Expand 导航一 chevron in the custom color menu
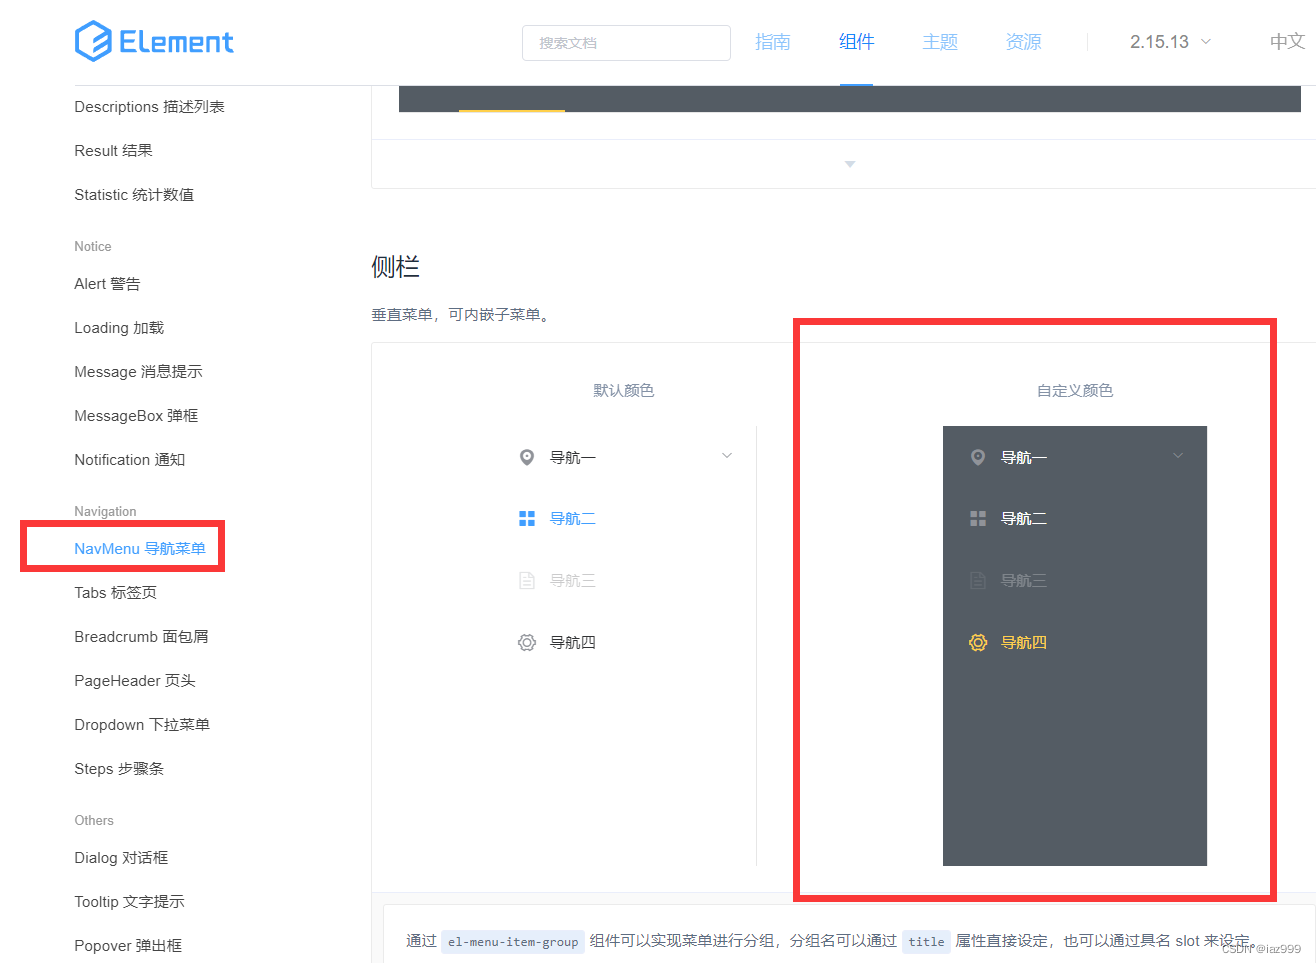1316x963 pixels. click(x=1177, y=455)
